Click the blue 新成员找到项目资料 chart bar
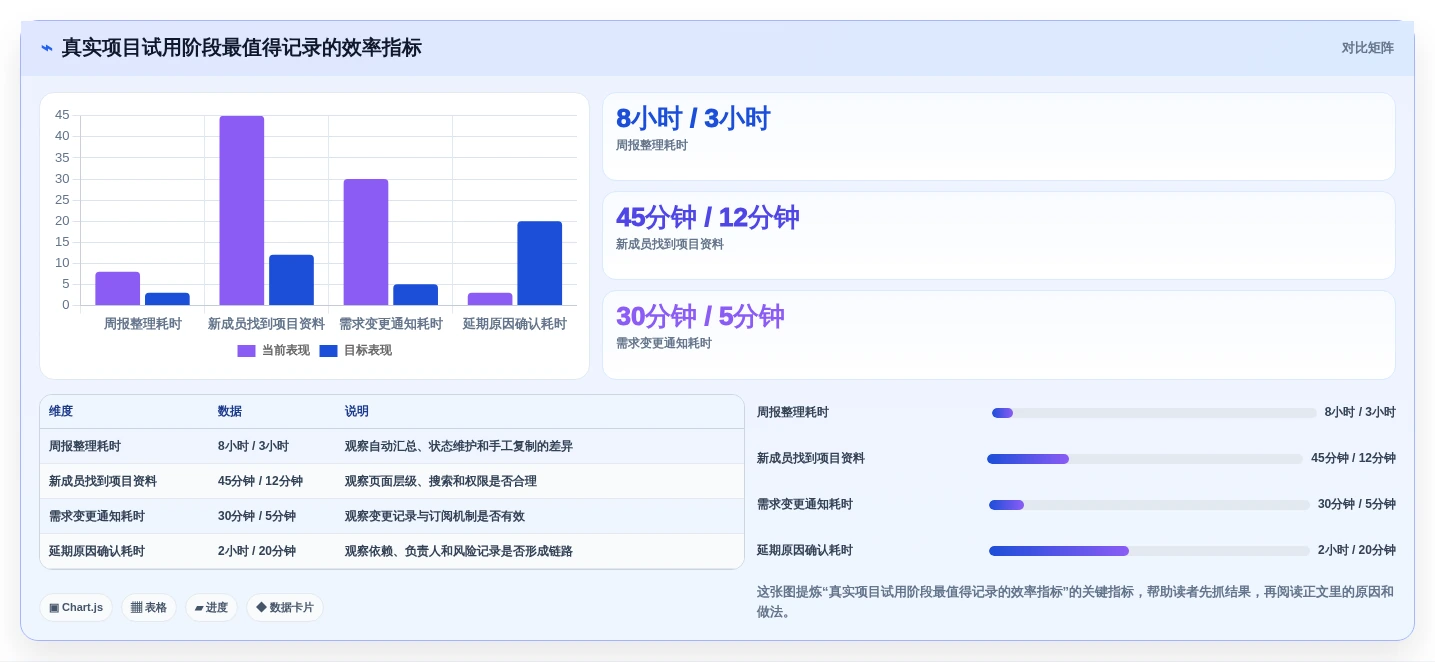Screen dimensions: 1435x662 [x=291, y=280]
